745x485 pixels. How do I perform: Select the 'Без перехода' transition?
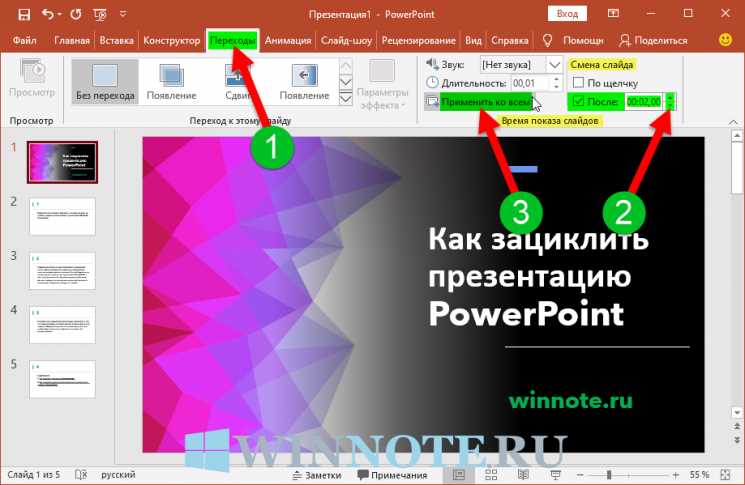pyautogui.click(x=105, y=81)
